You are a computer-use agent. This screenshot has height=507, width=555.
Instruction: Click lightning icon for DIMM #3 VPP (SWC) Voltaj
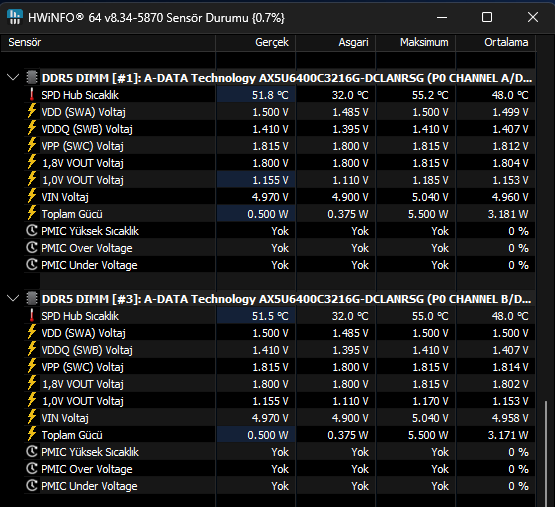32,366
